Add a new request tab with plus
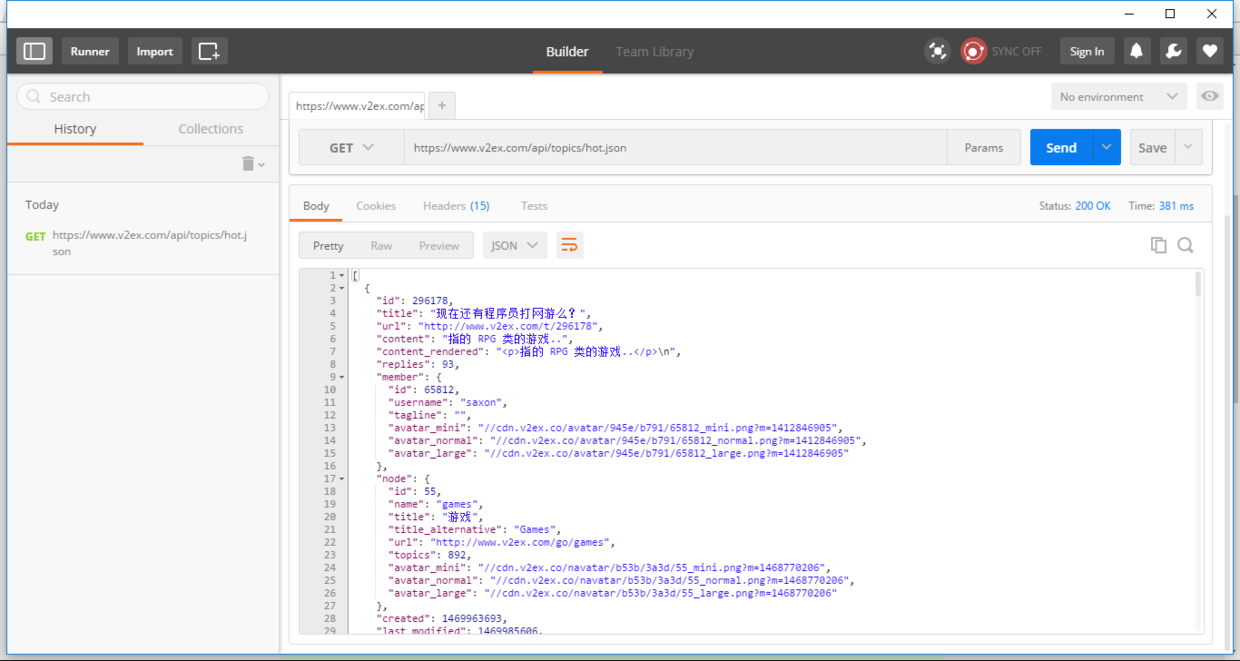This screenshot has height=661, width=1240. [441, 105]
